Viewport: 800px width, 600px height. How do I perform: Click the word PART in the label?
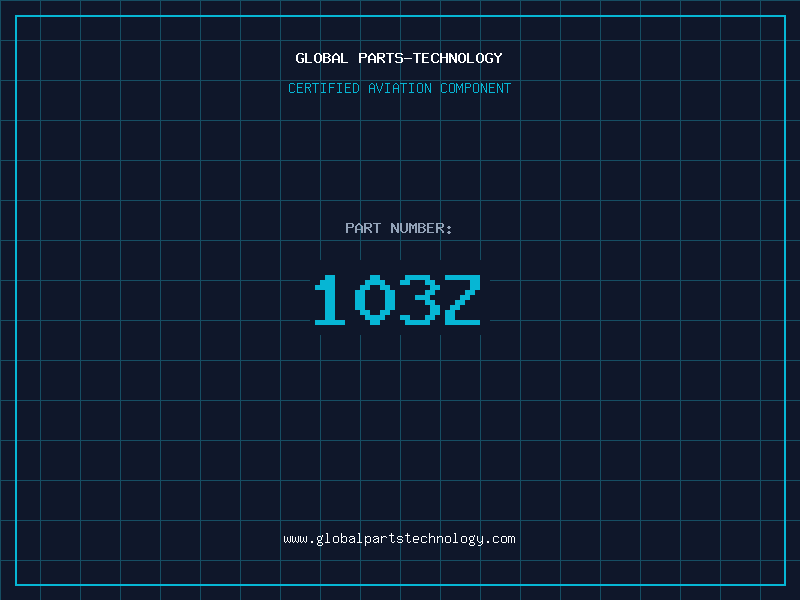click(363, 229)
